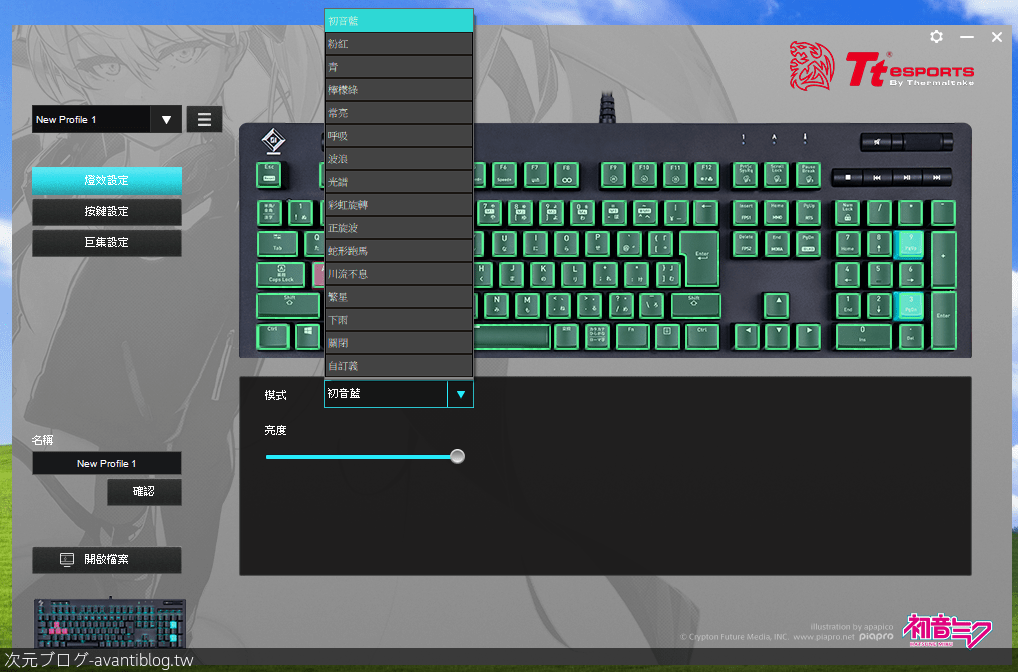
Task: Click the stop media key
Action: pos(848,177)
